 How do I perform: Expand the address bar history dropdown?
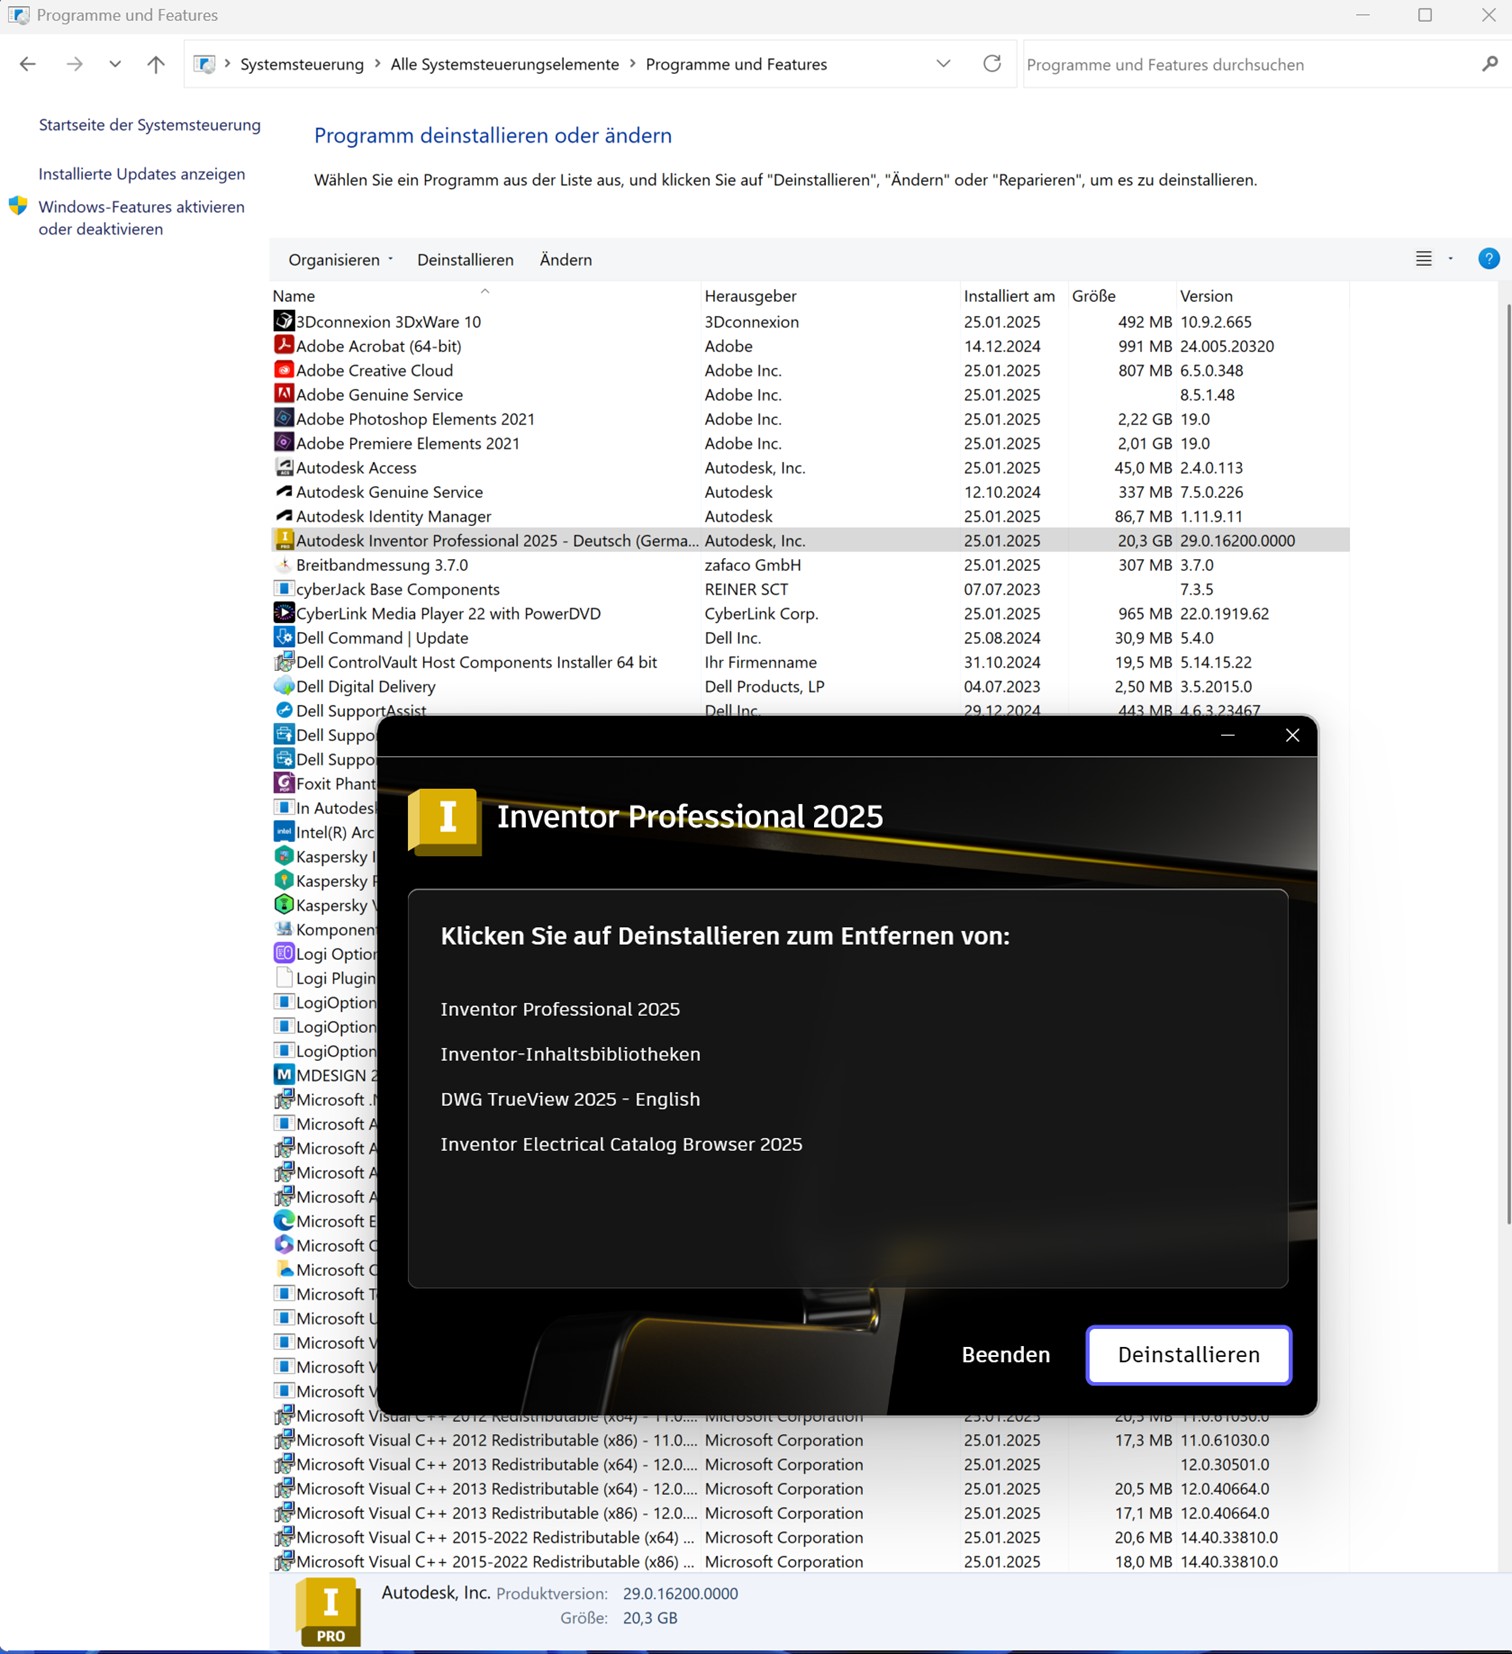point(943,64)
